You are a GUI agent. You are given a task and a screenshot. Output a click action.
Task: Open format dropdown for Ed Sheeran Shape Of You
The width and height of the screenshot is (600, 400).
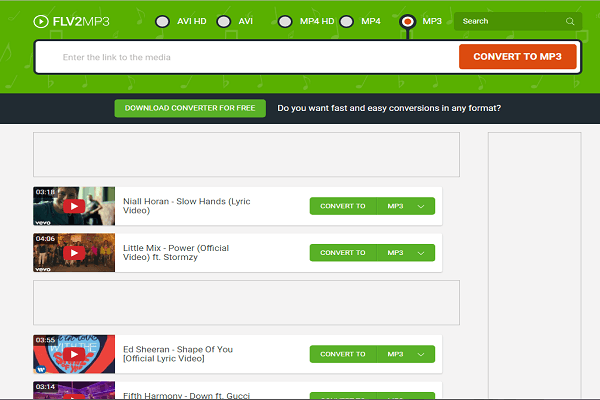(x=406, y=354)
